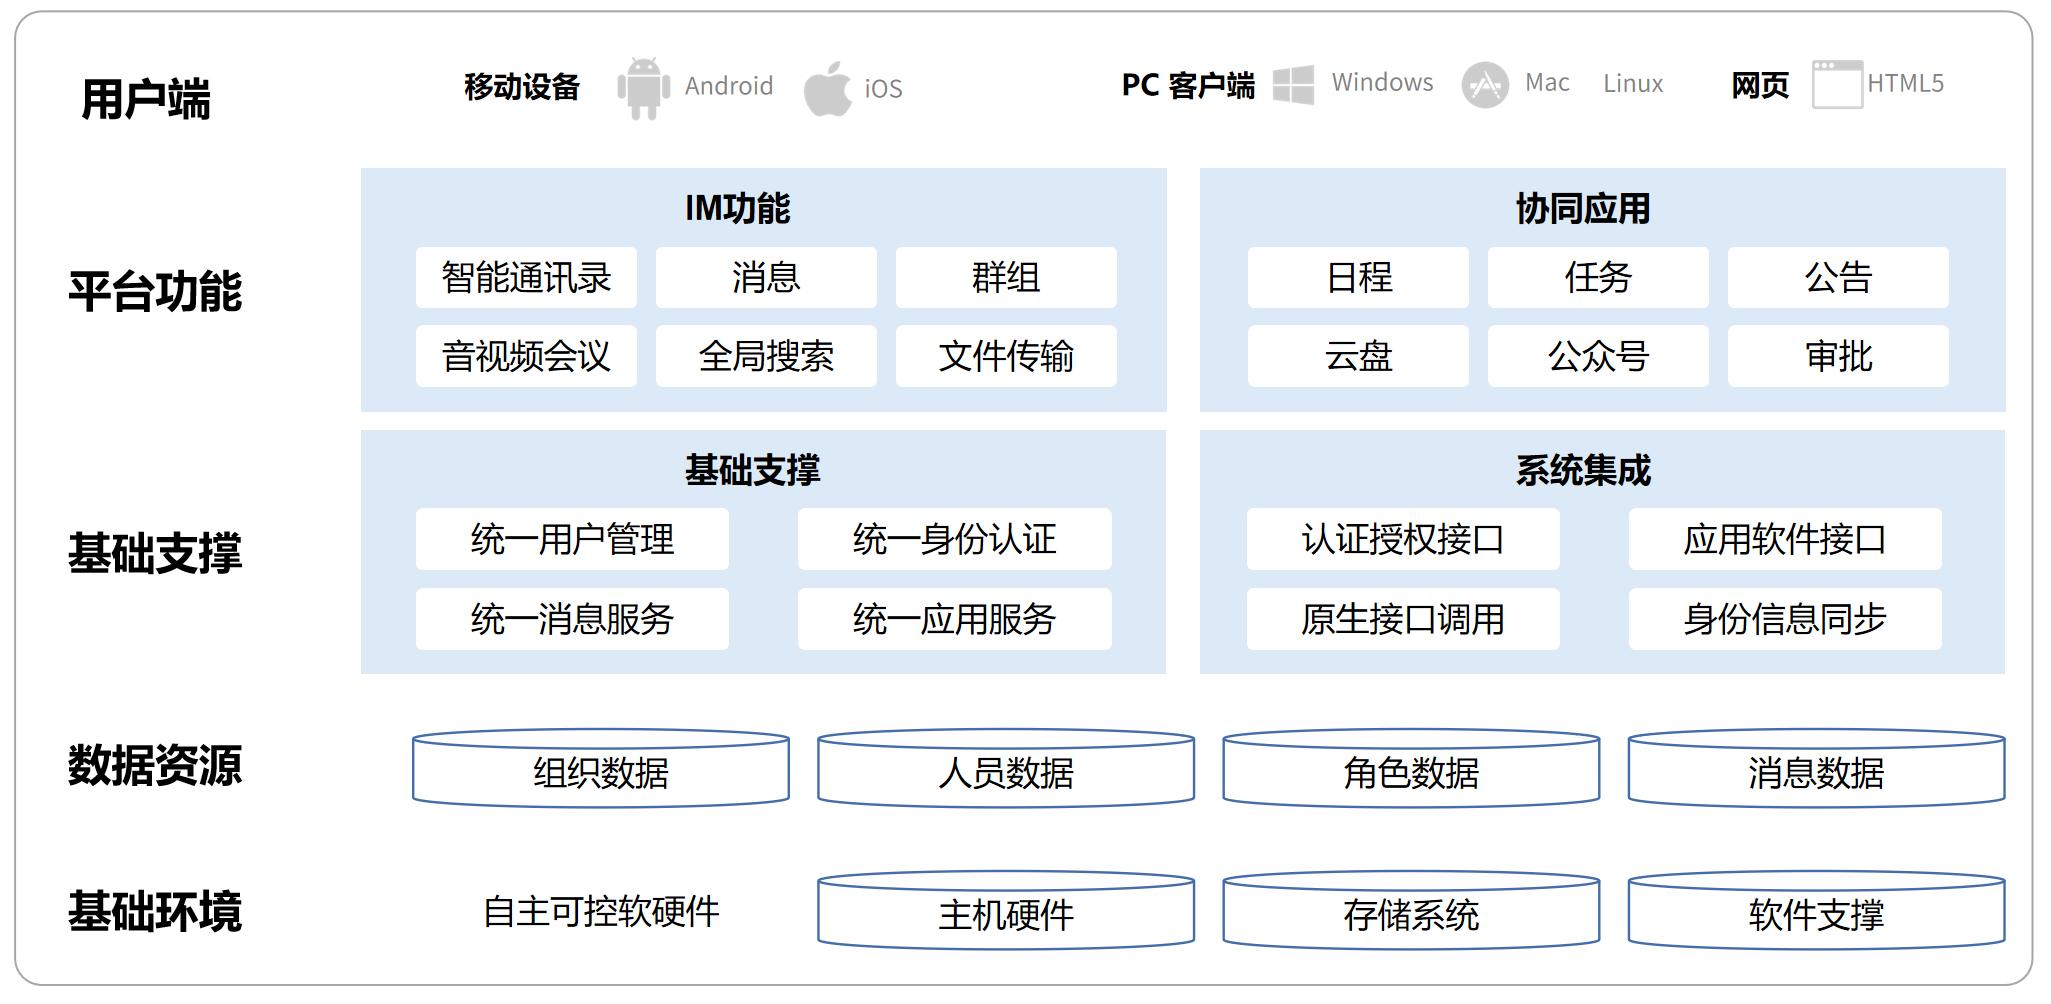
Task: Click the Mac App Store icon
Action: pos(1485,85)
